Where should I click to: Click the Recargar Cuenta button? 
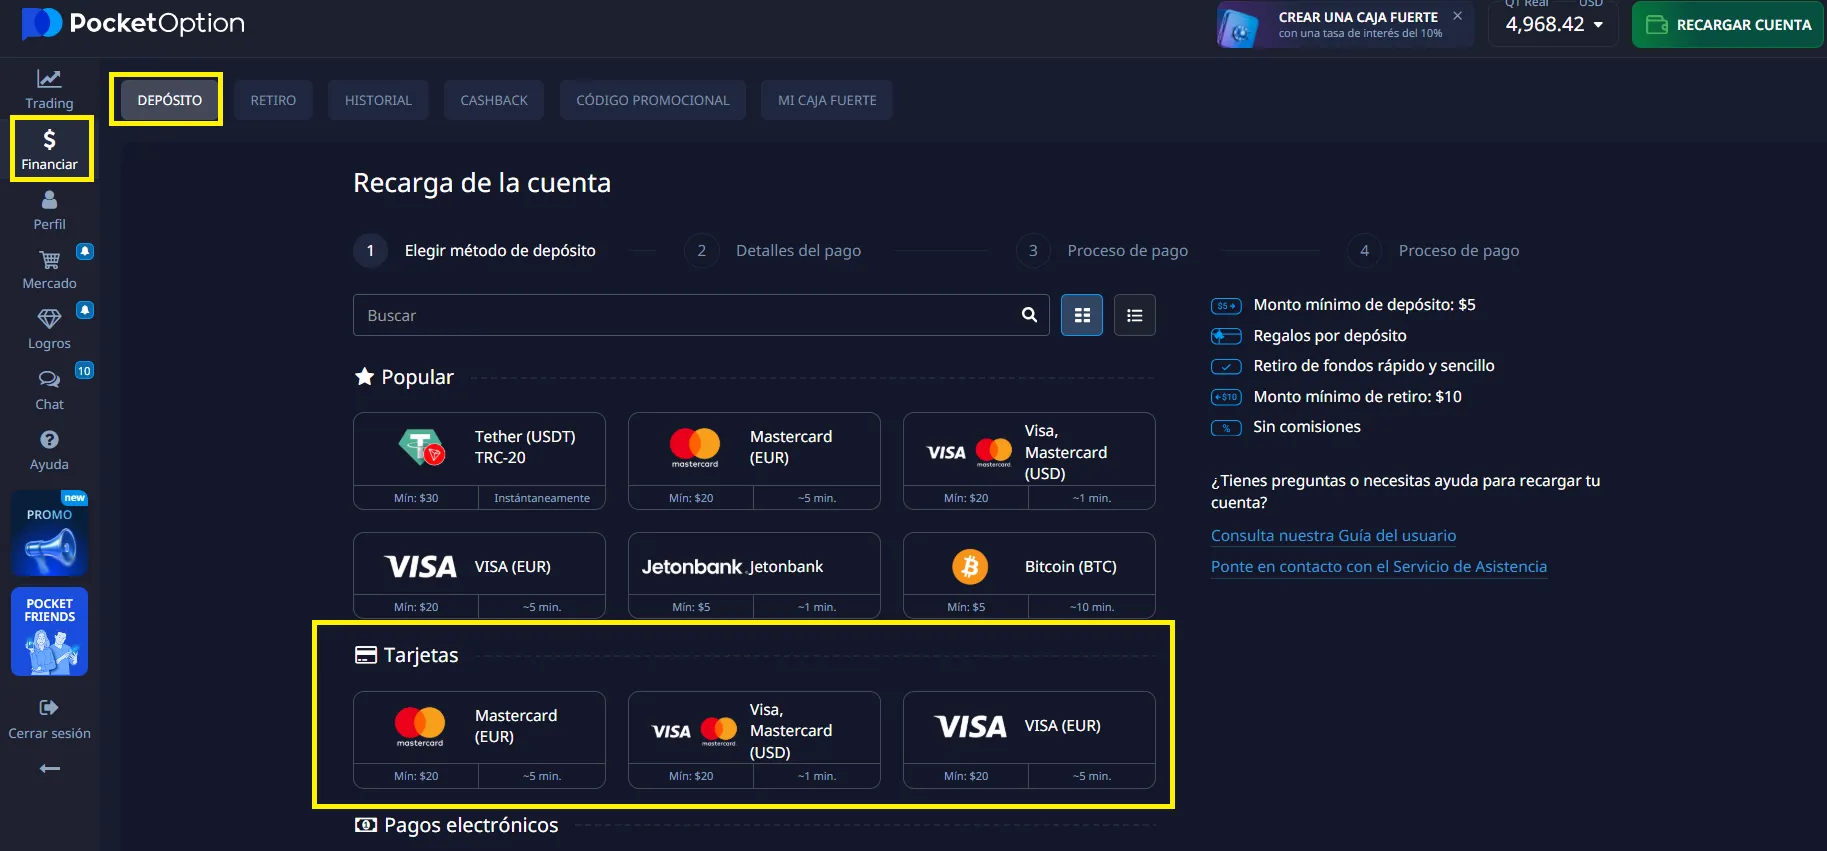pyautogui.click(x=1728, y=24)
